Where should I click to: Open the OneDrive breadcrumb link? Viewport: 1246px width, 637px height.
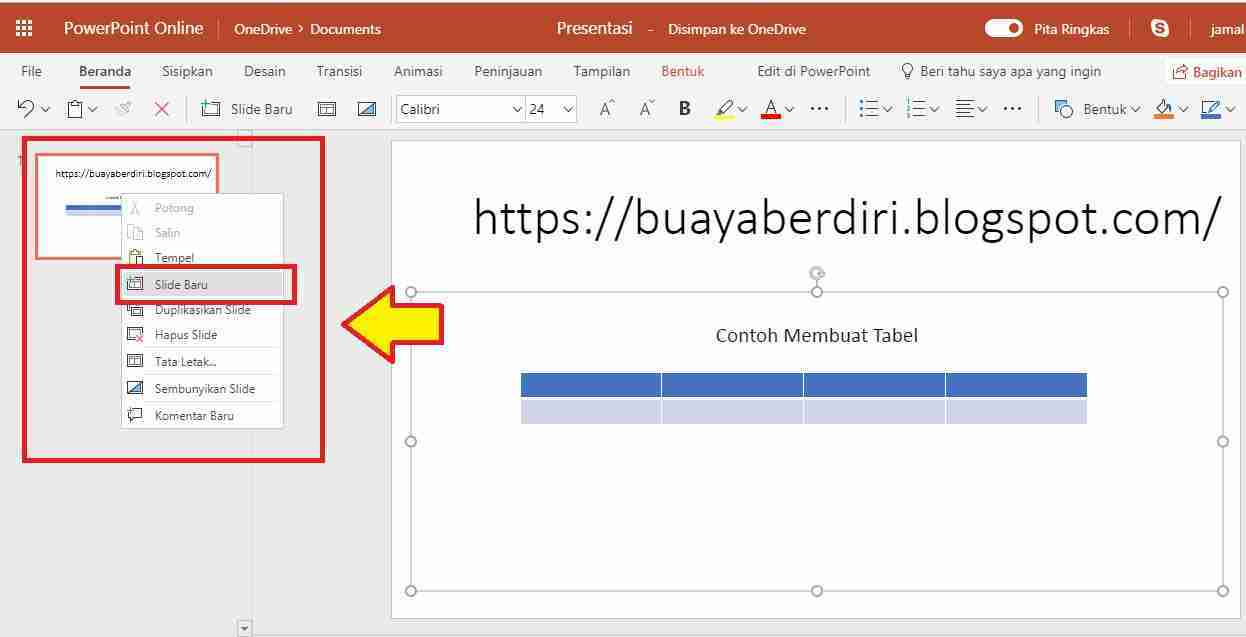point(262,29)
